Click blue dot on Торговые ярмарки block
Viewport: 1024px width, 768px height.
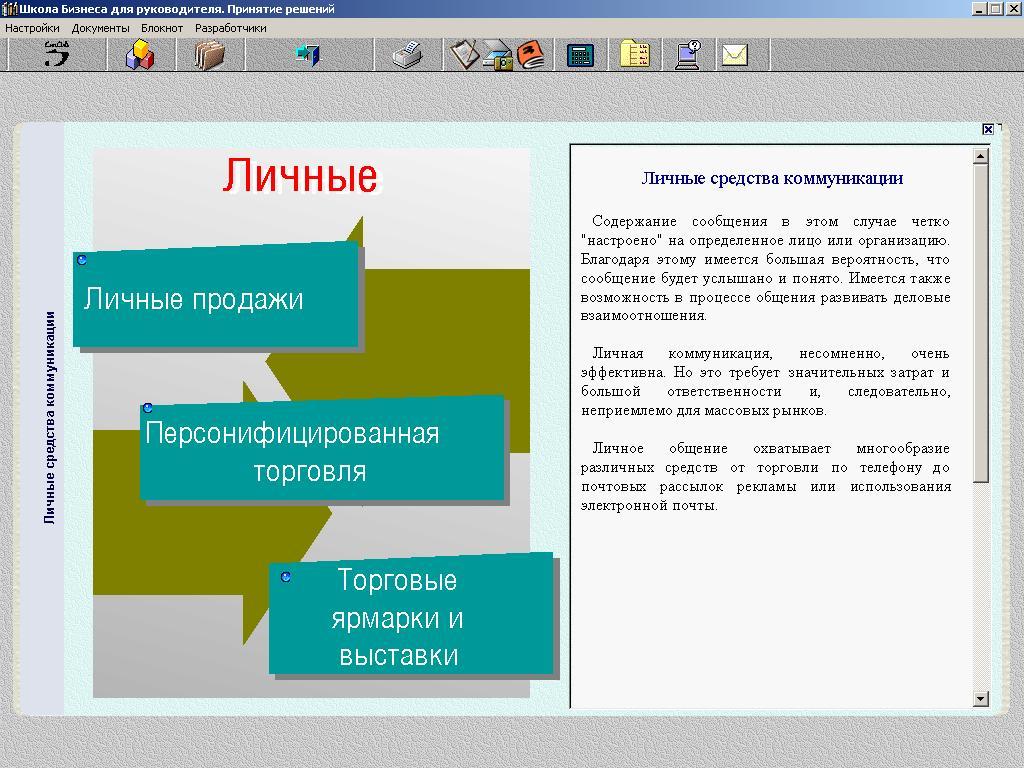pos(285,577)
